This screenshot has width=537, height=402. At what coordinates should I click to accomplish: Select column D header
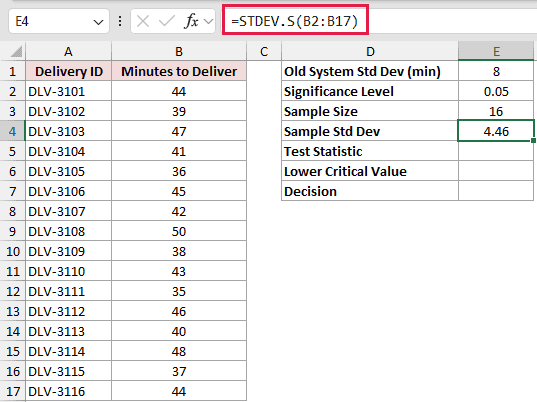coord(370,51)
